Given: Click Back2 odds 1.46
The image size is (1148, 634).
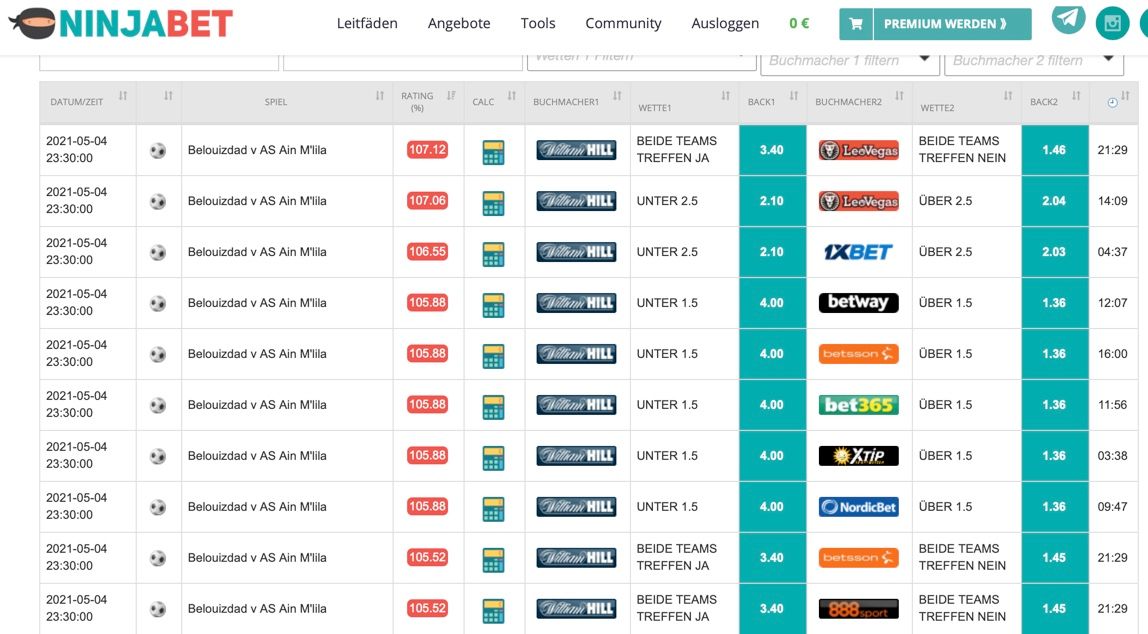Looking at the screenshot, I should (1055, 150).
